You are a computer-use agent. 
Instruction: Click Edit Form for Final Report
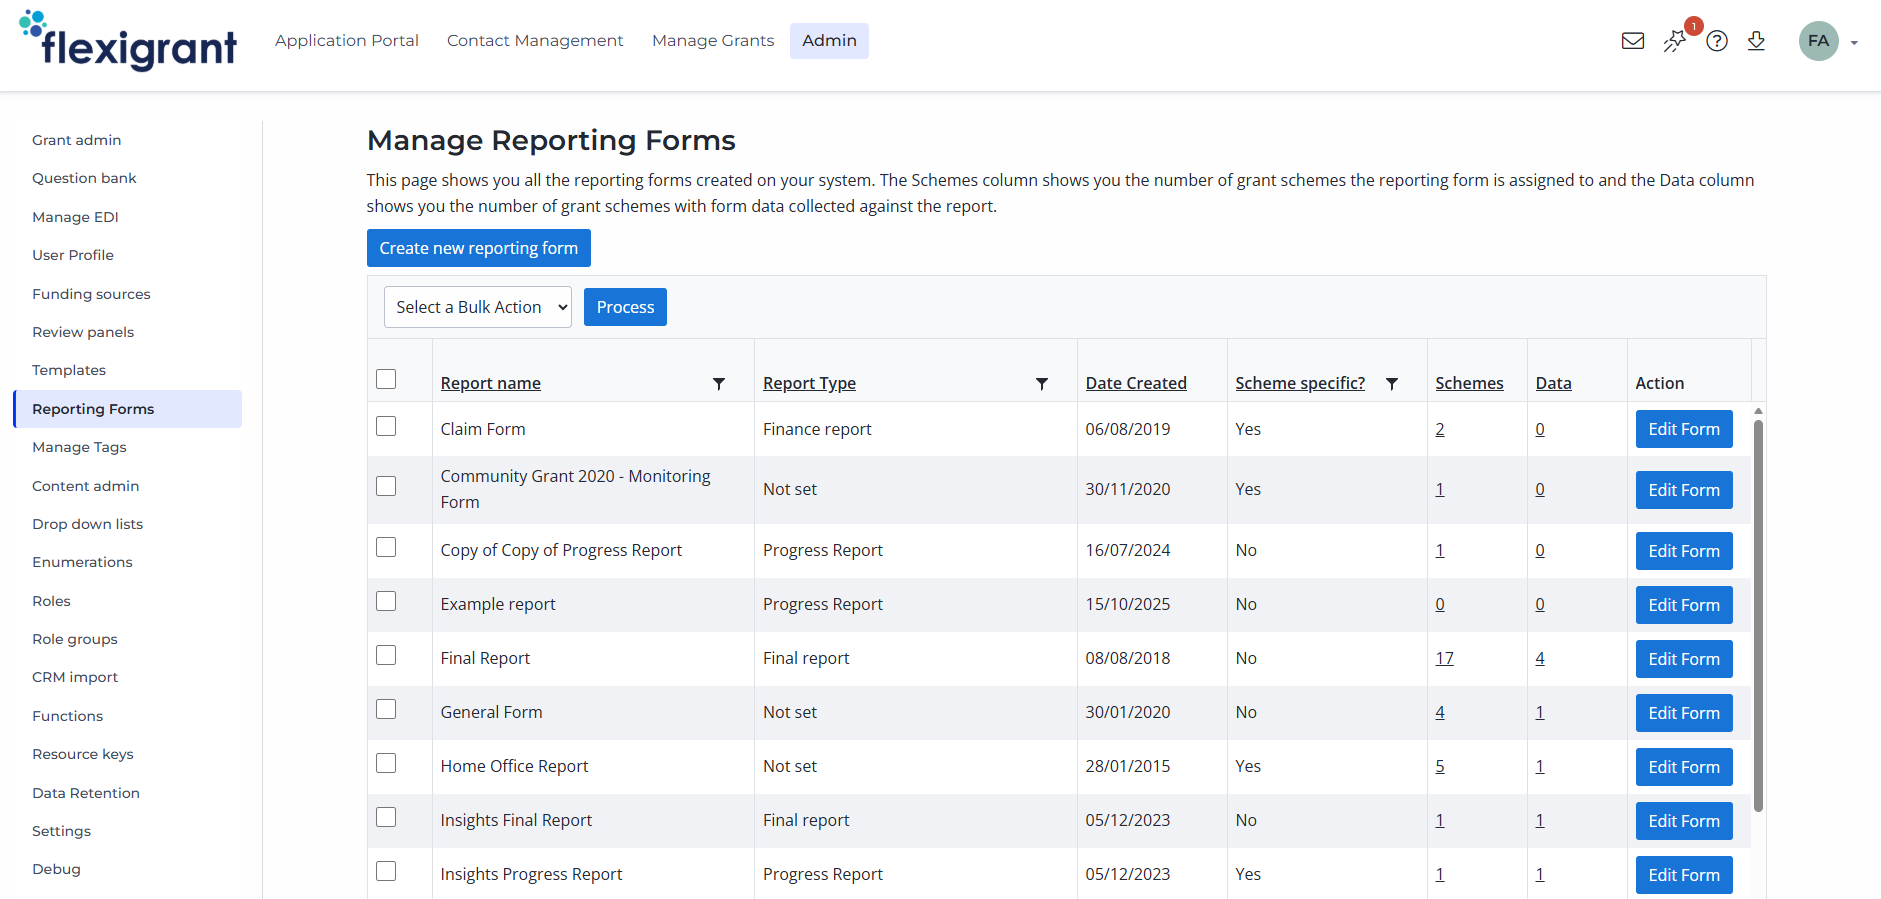pyautogui.click(x=1684, y=659)
